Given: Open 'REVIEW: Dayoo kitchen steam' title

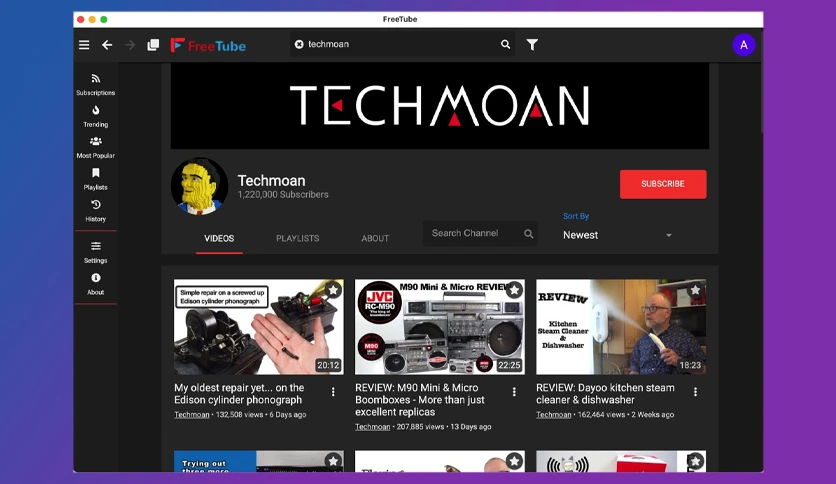Looking at the screenshot, I should (605, 394).
